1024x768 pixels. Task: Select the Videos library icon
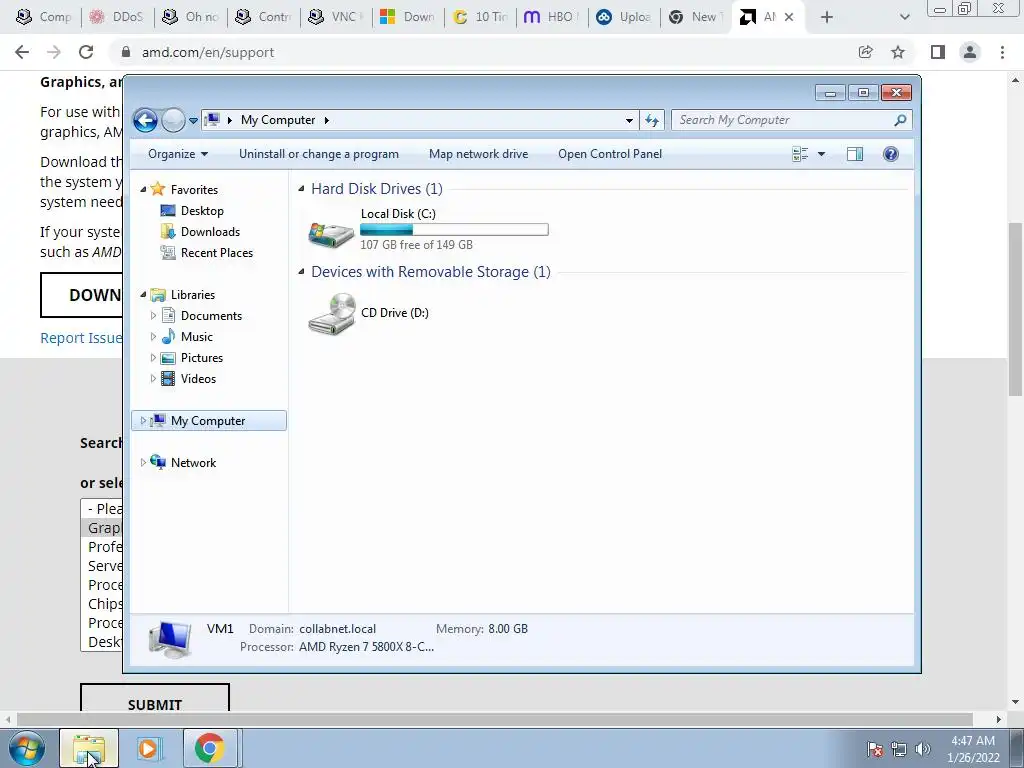point(168,379)
